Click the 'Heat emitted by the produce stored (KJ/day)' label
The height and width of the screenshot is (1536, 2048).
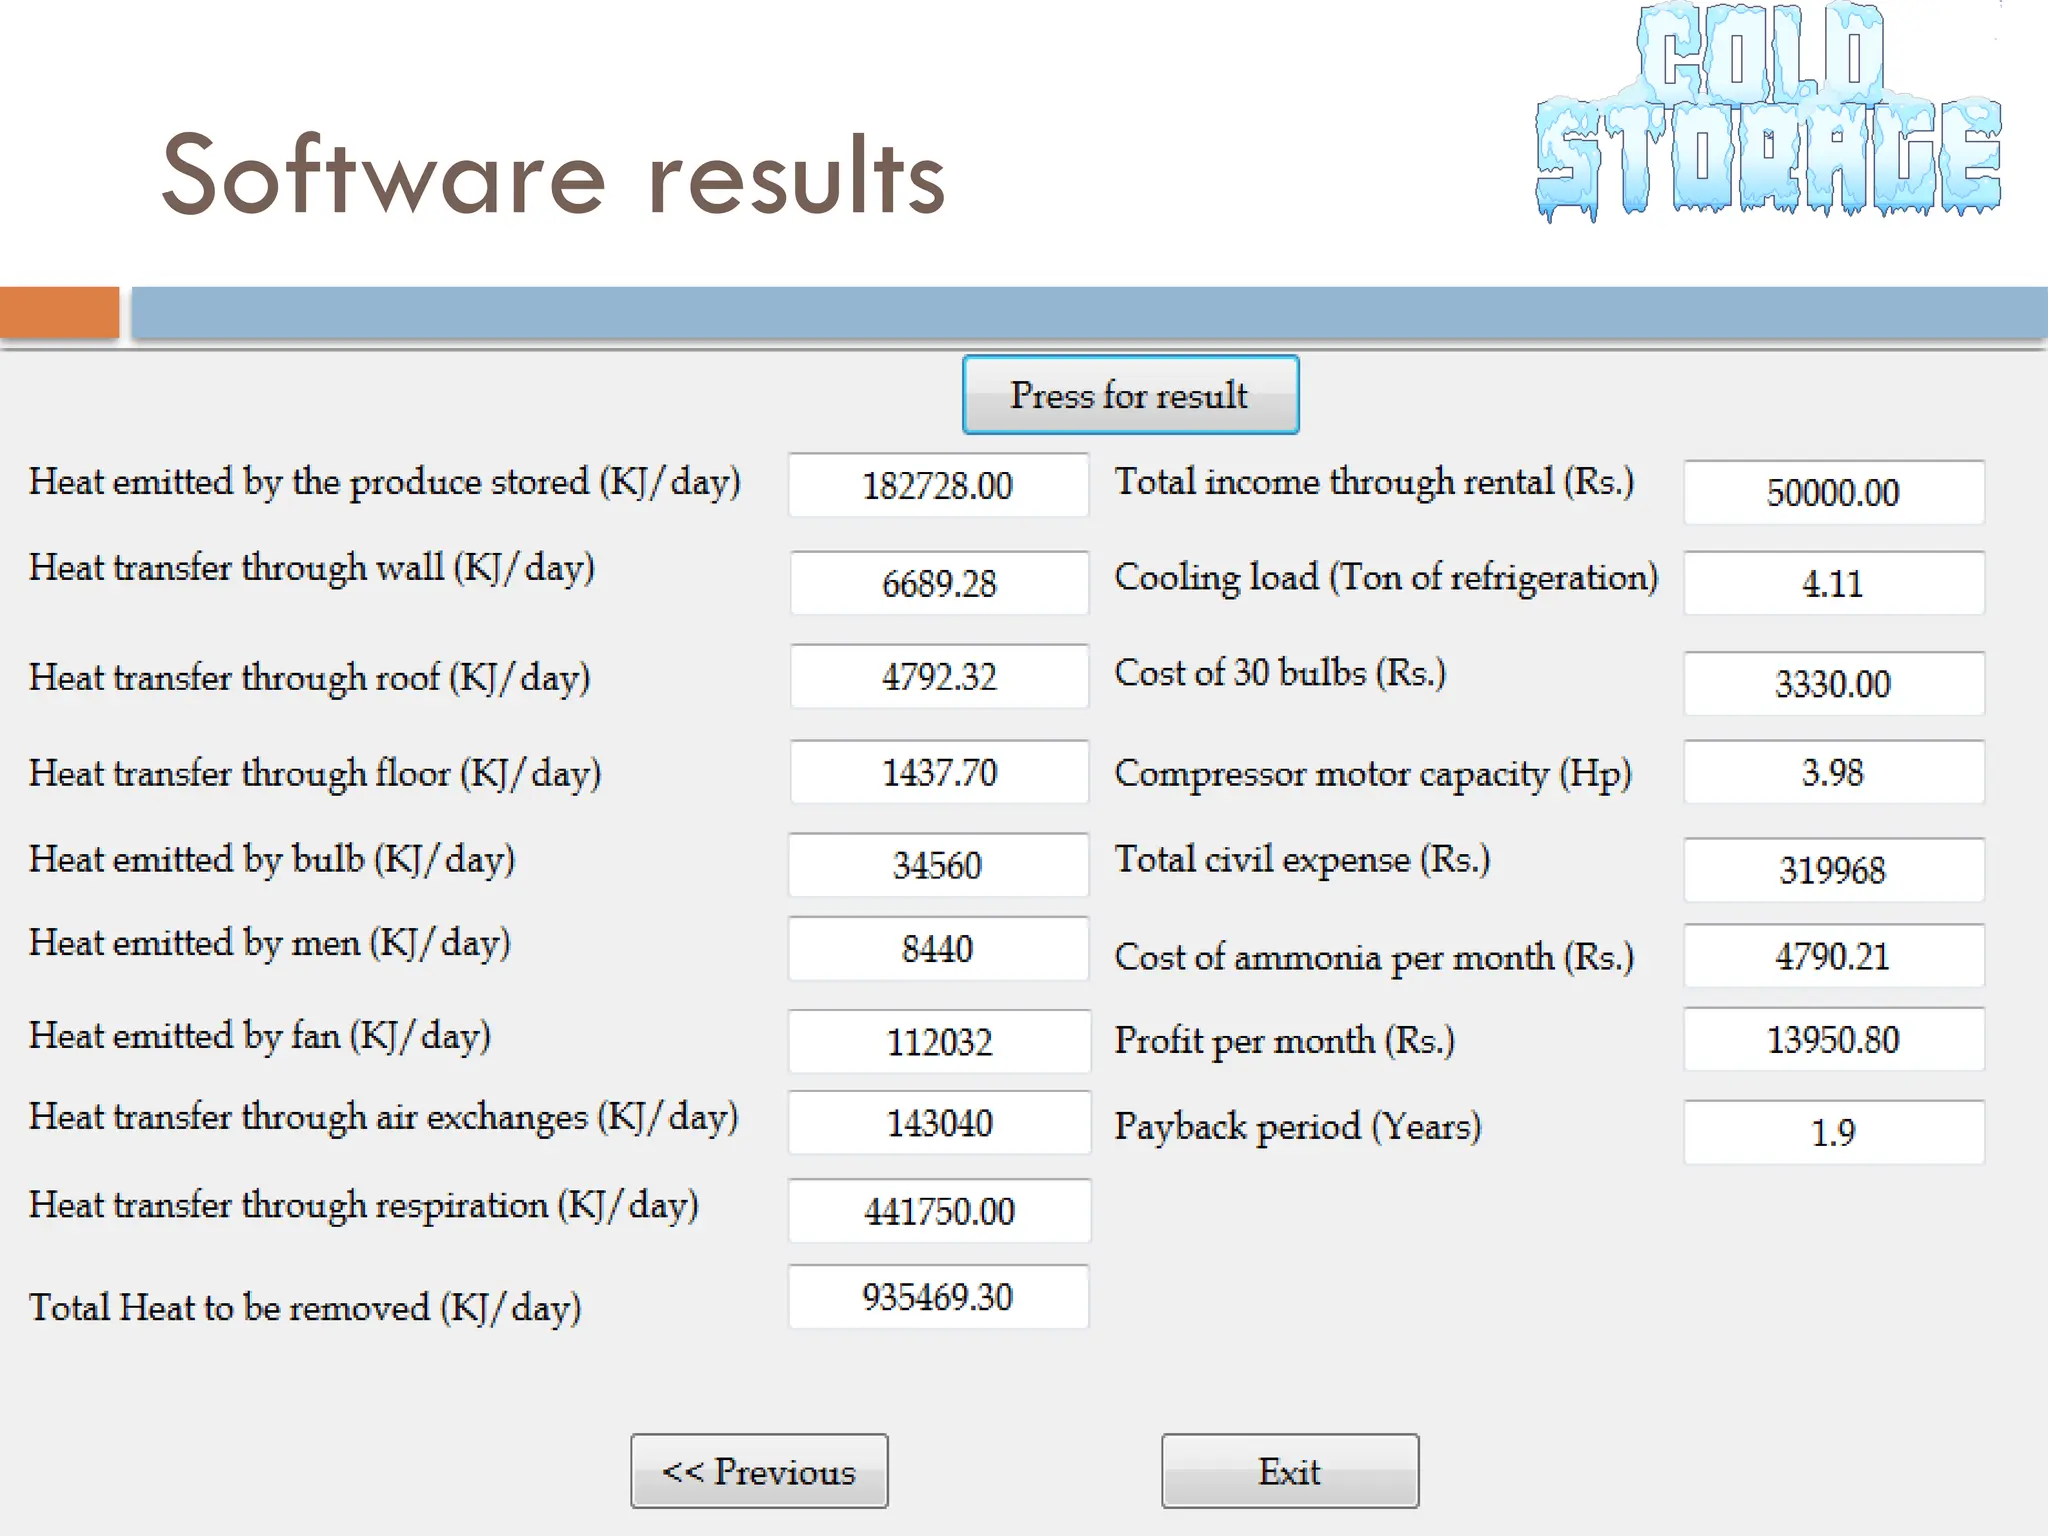(385, 483)
